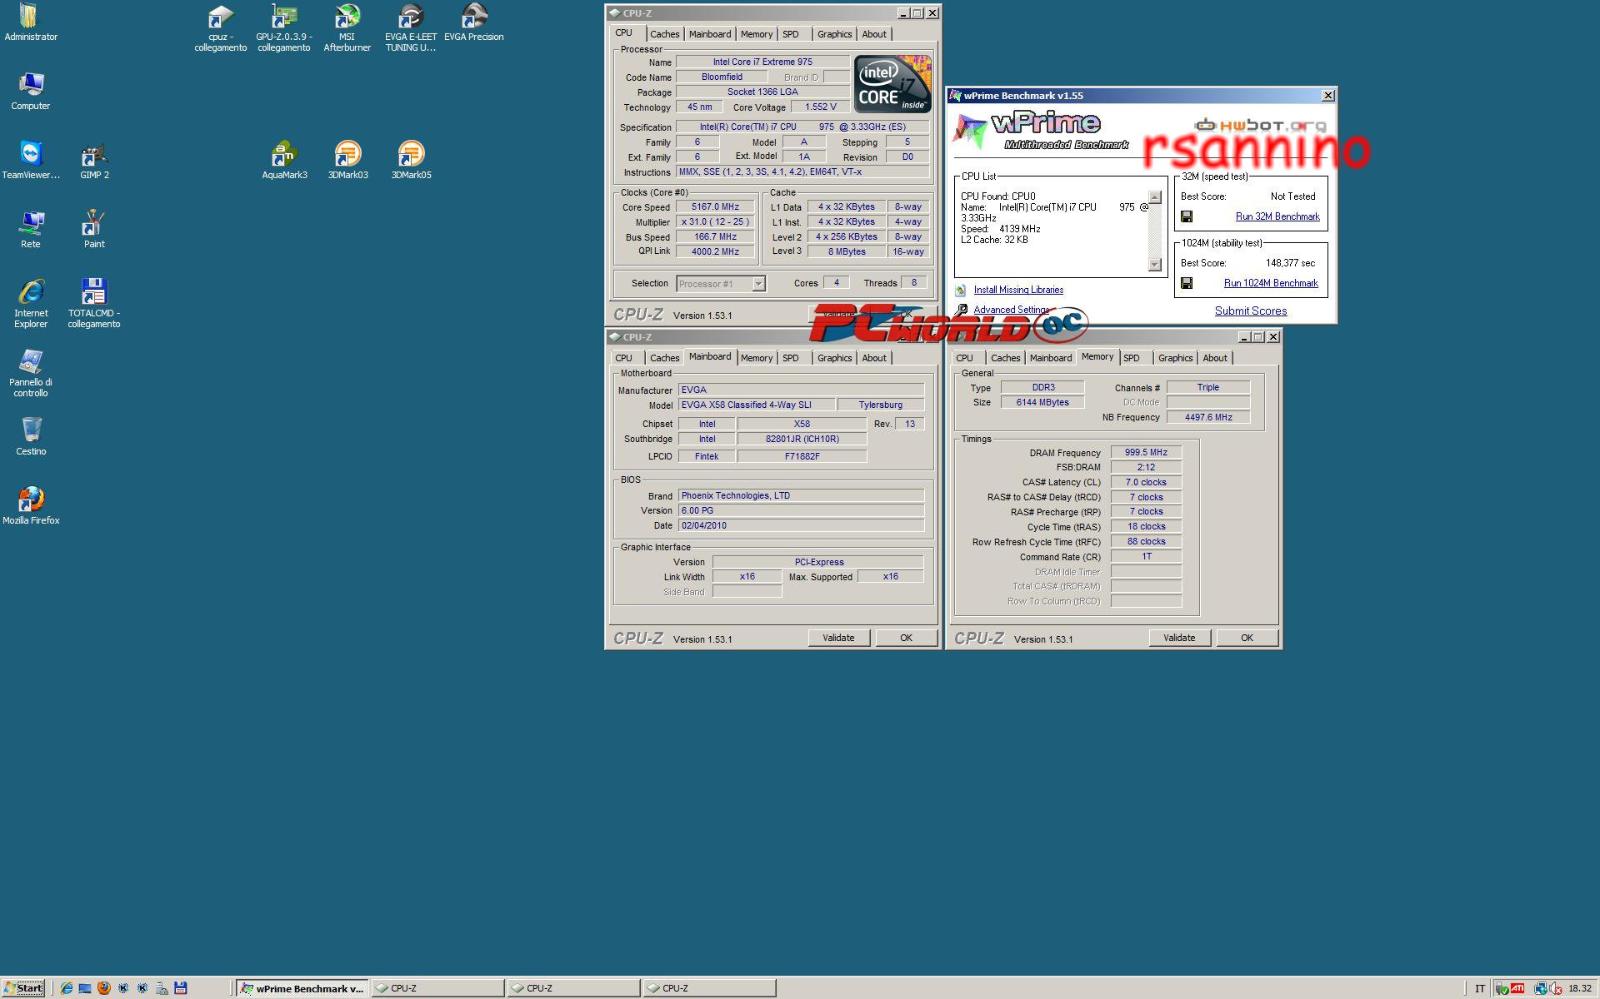Open About tab in top CPU-Z window

click(x=874, y=34)
